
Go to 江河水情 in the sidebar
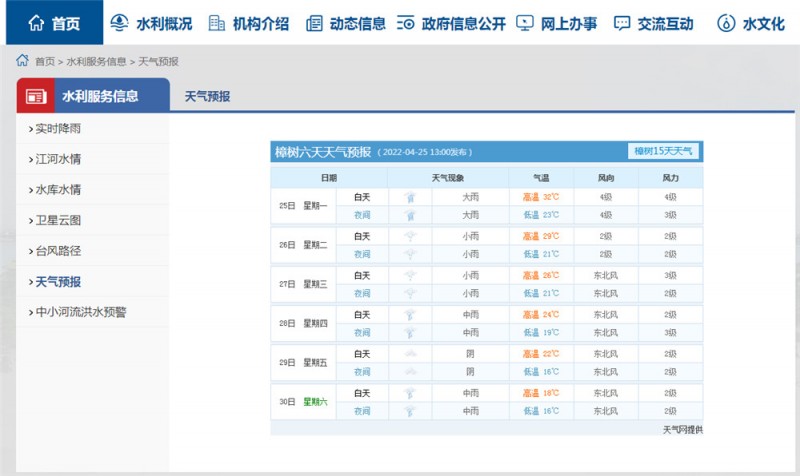tap(58, 159)
